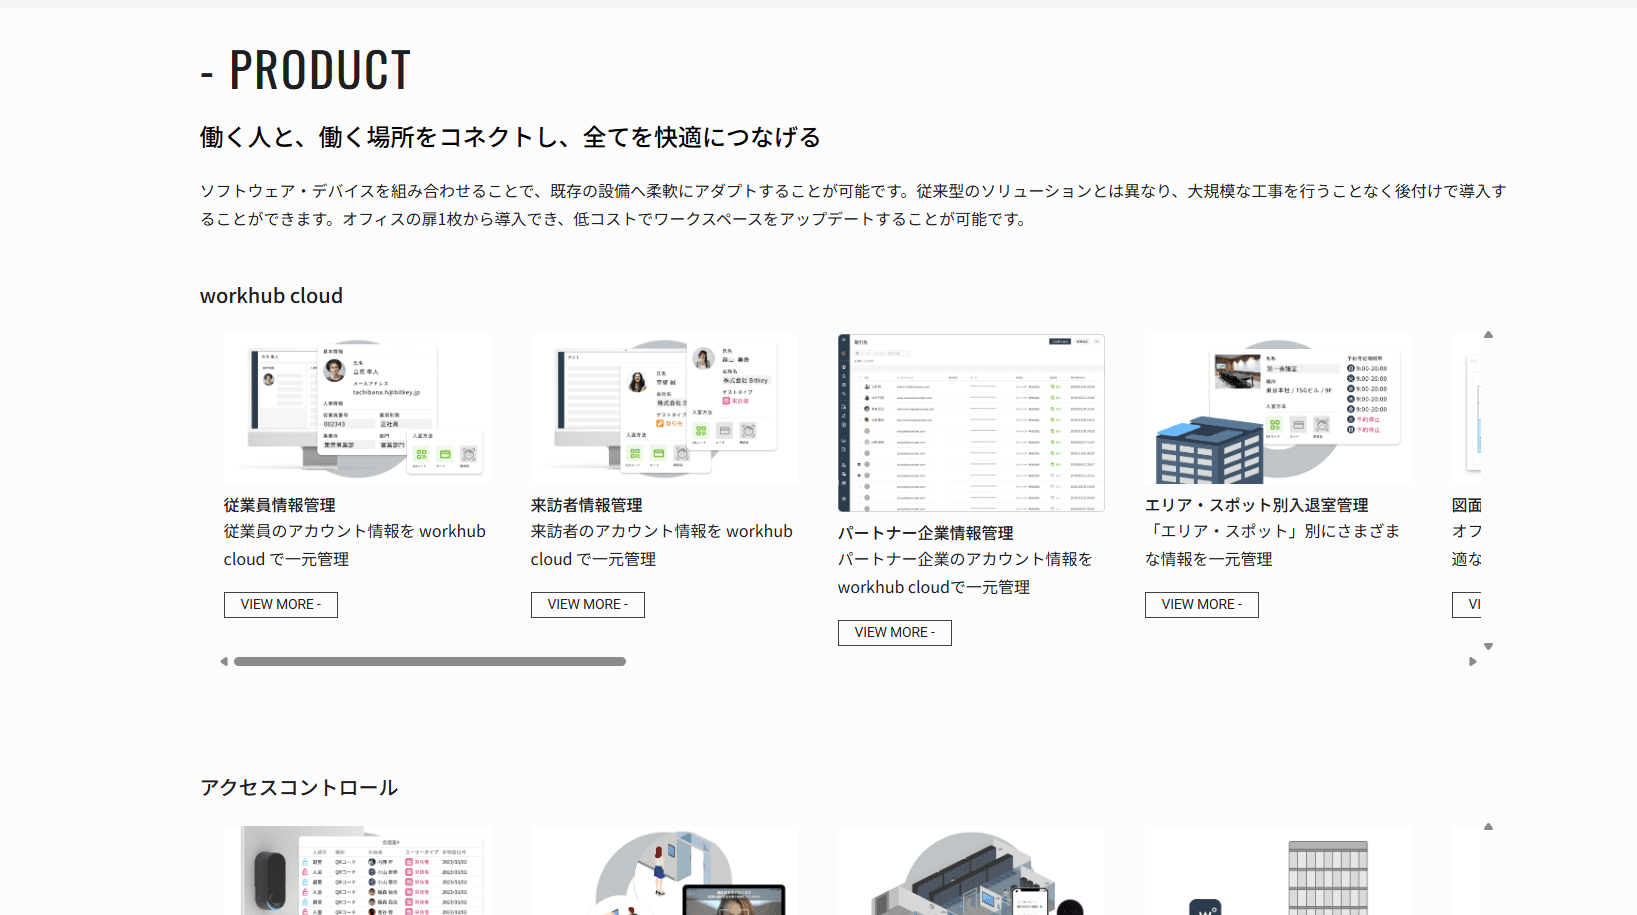Open the 従業員情報管理 card image
Screen dimensions: 1637x915
coord(357,409)
